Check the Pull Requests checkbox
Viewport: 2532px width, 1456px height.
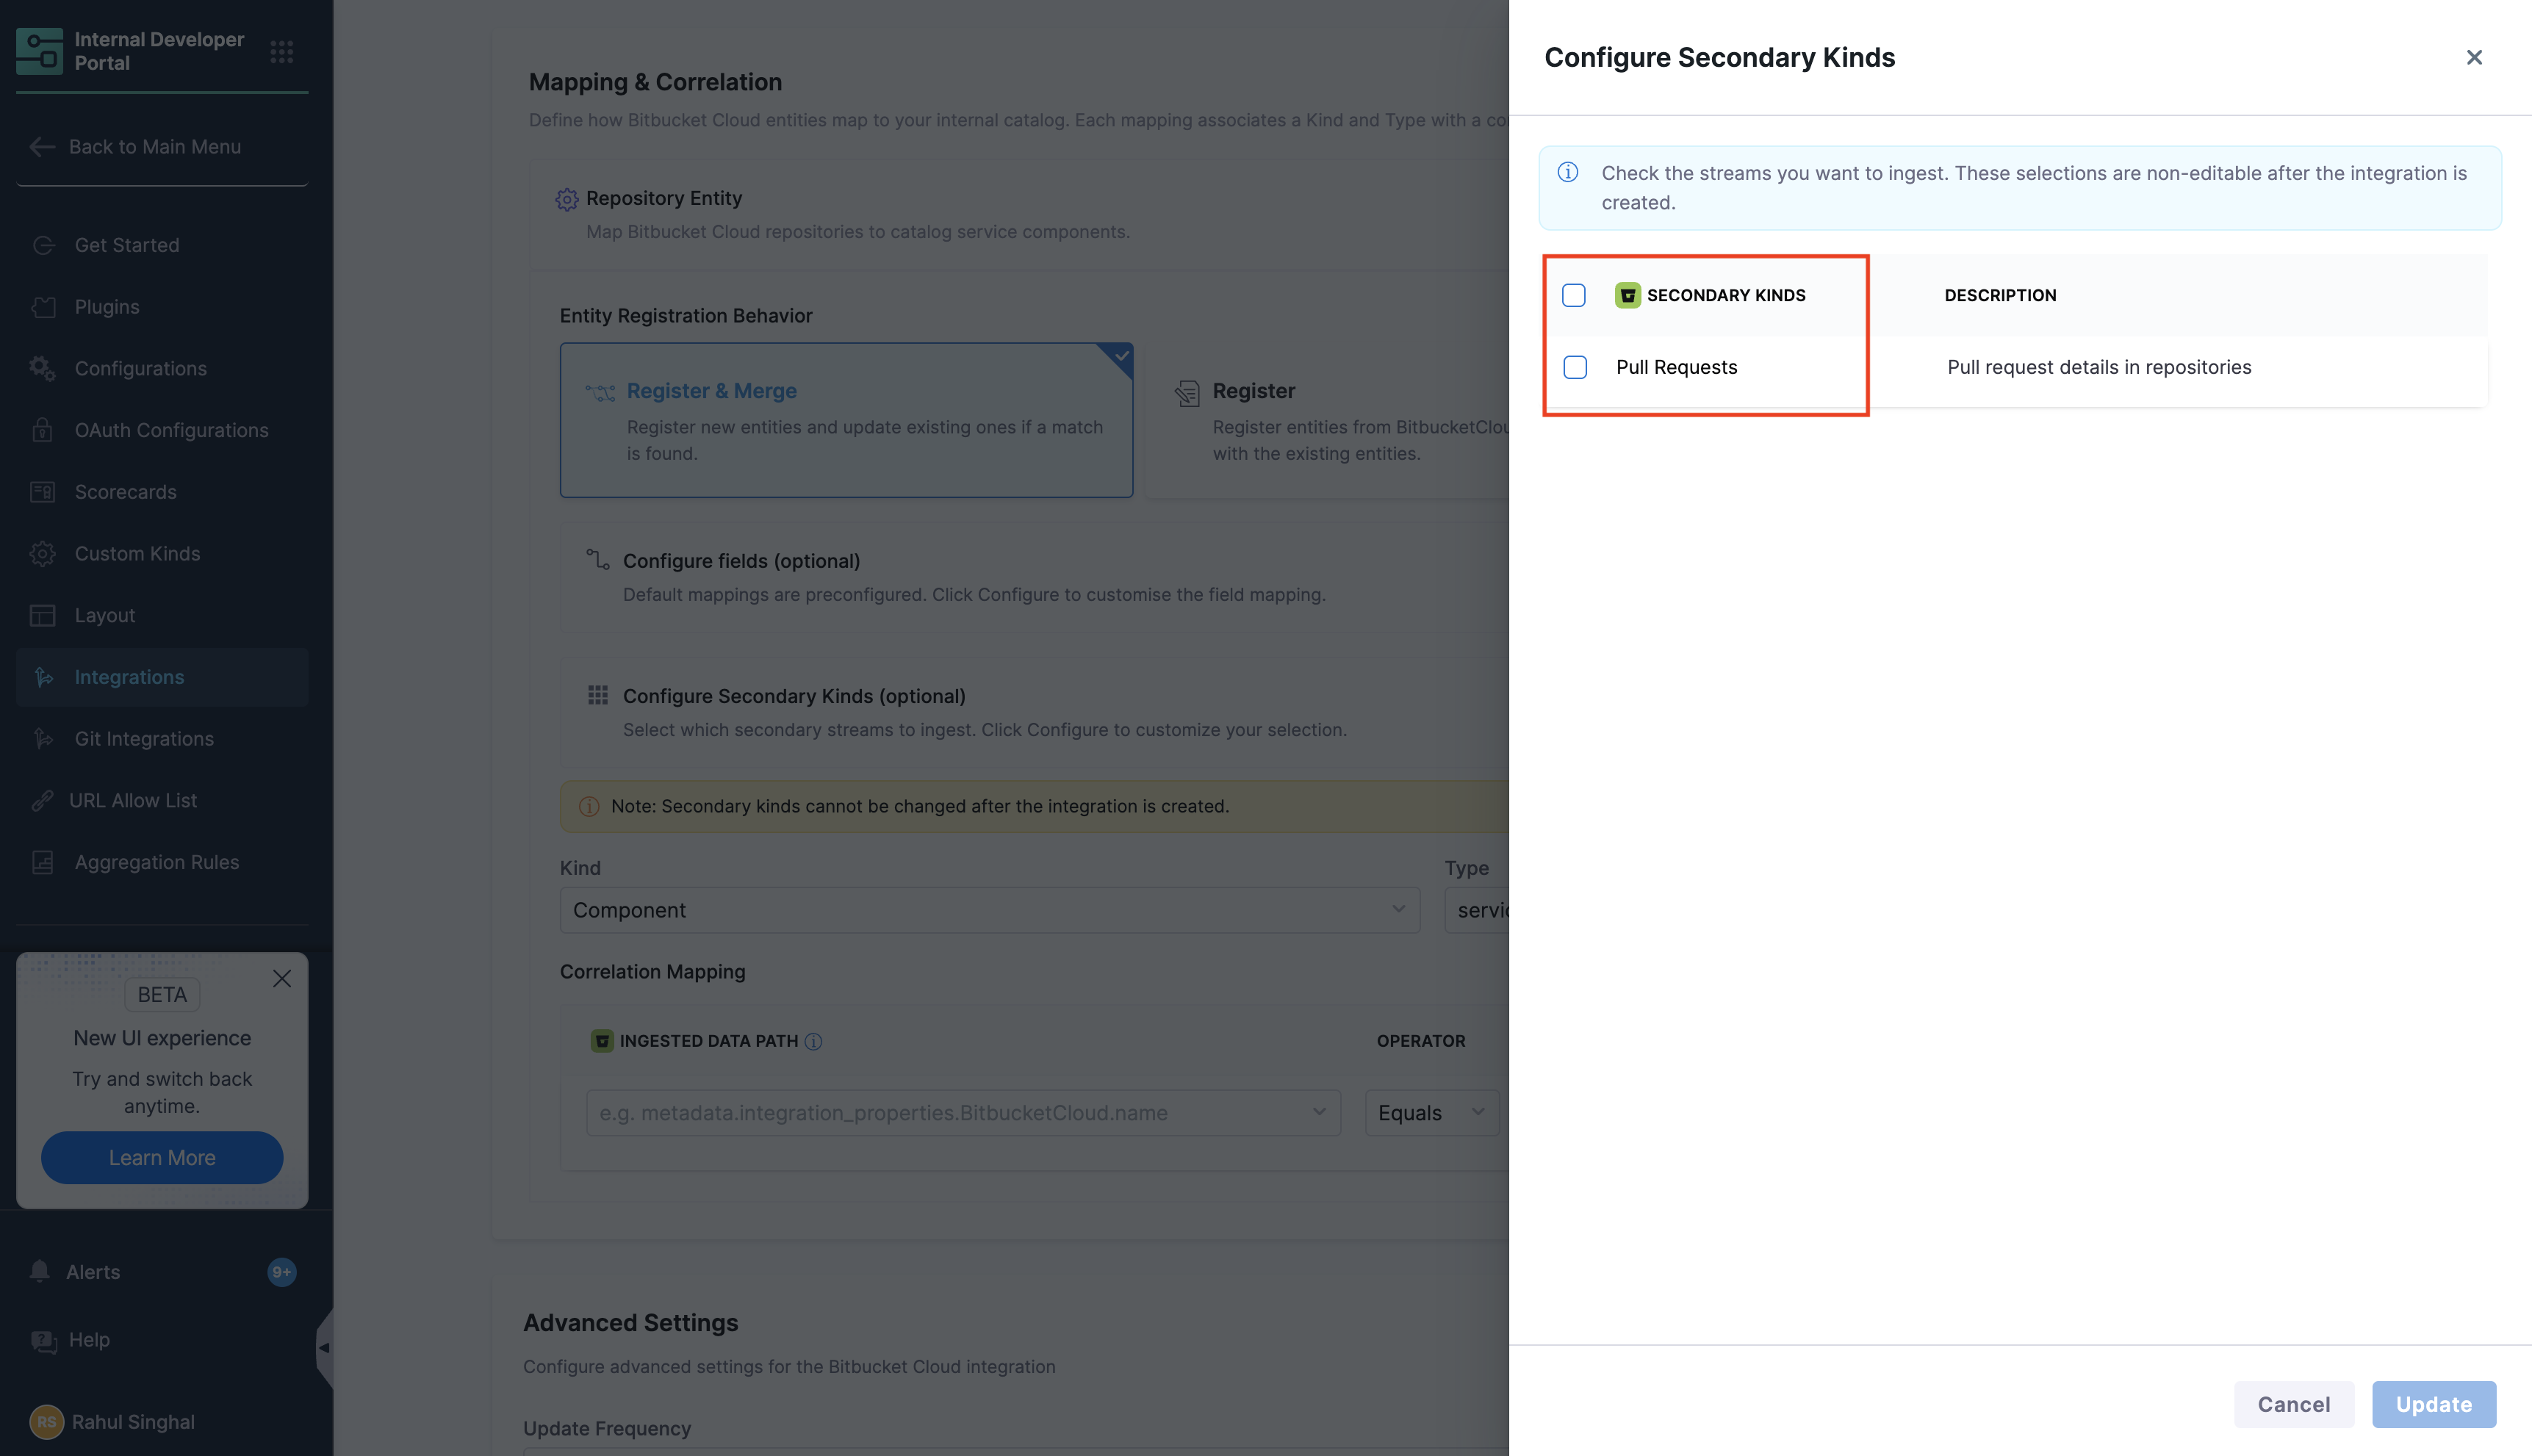click(x=1575, y=367)
